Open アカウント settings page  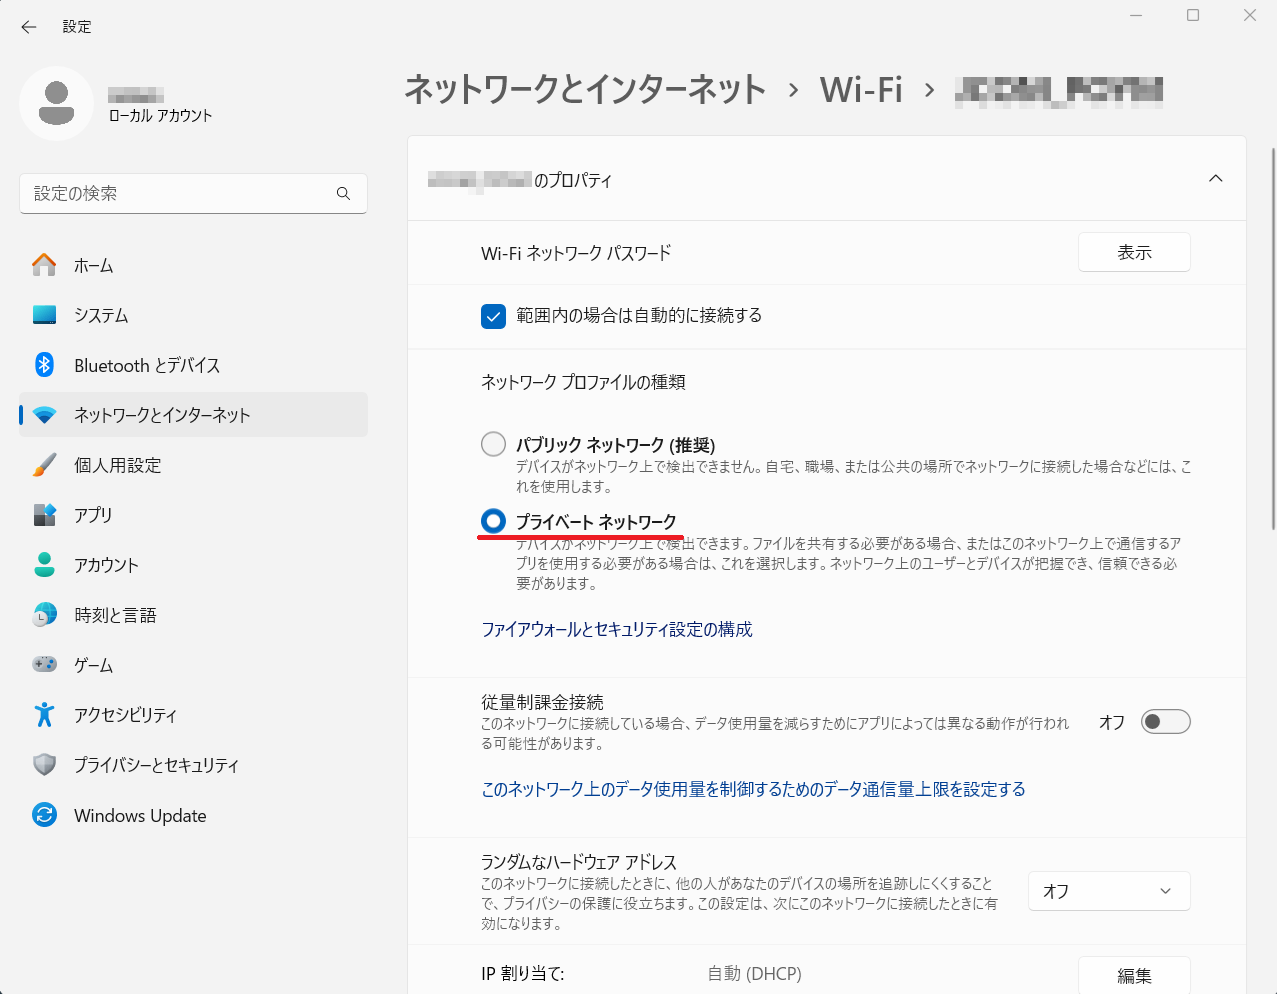(194, 565)
